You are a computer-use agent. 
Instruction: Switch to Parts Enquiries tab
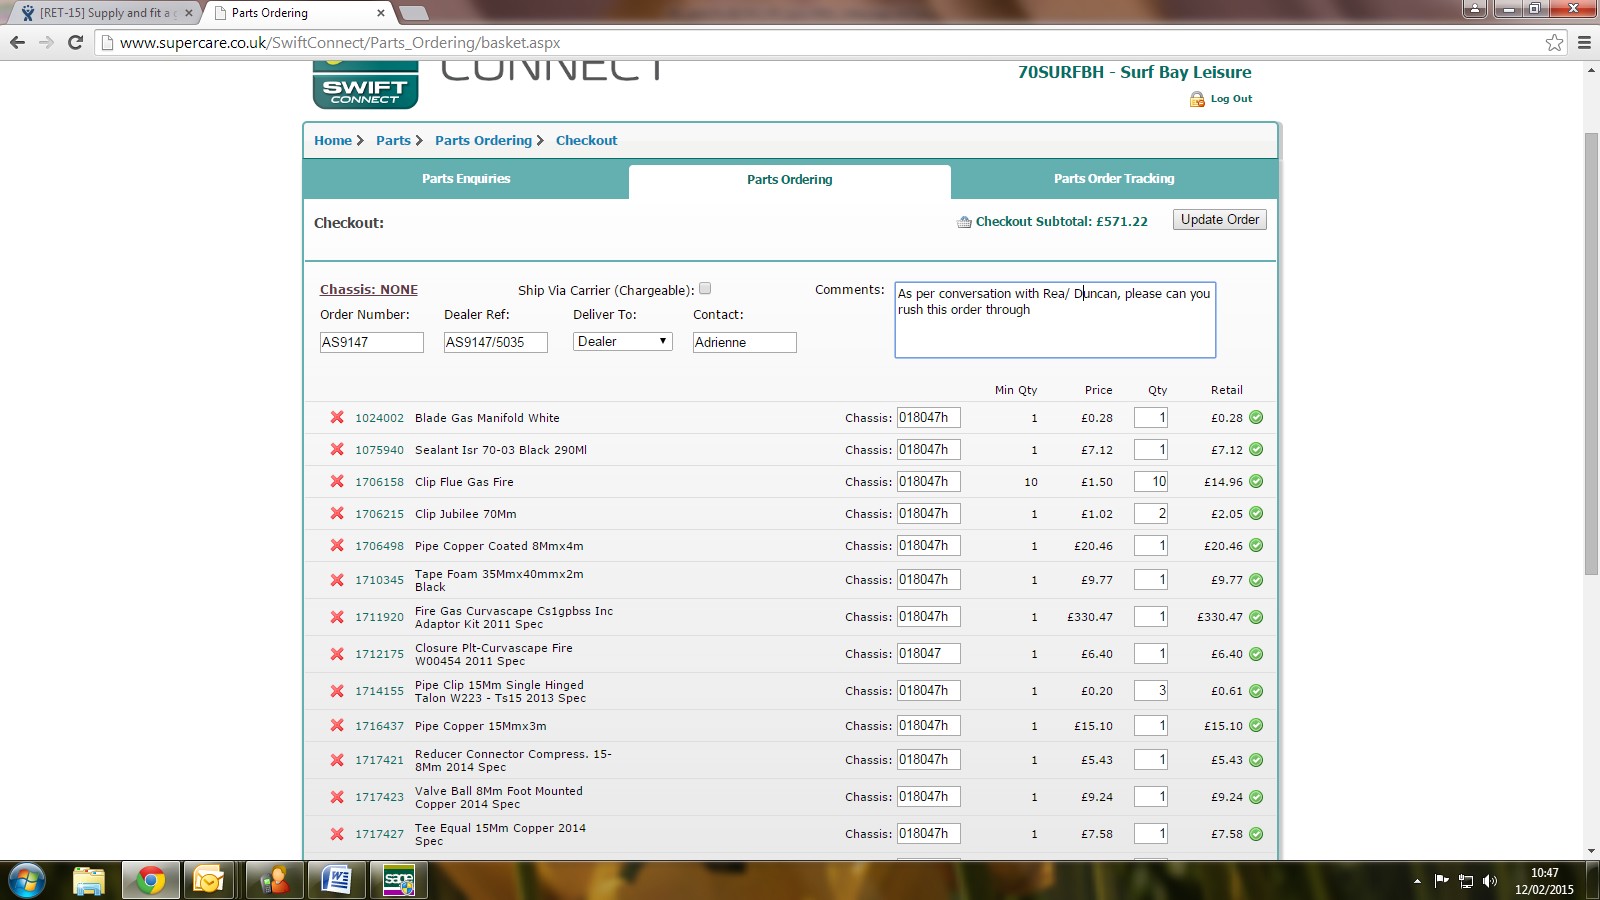(466, 179)
